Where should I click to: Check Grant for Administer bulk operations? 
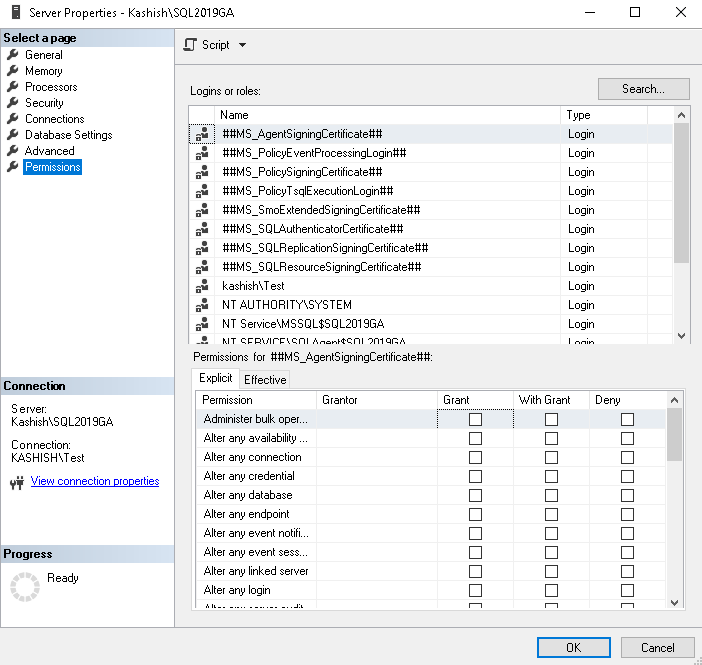tap(475, 420)
